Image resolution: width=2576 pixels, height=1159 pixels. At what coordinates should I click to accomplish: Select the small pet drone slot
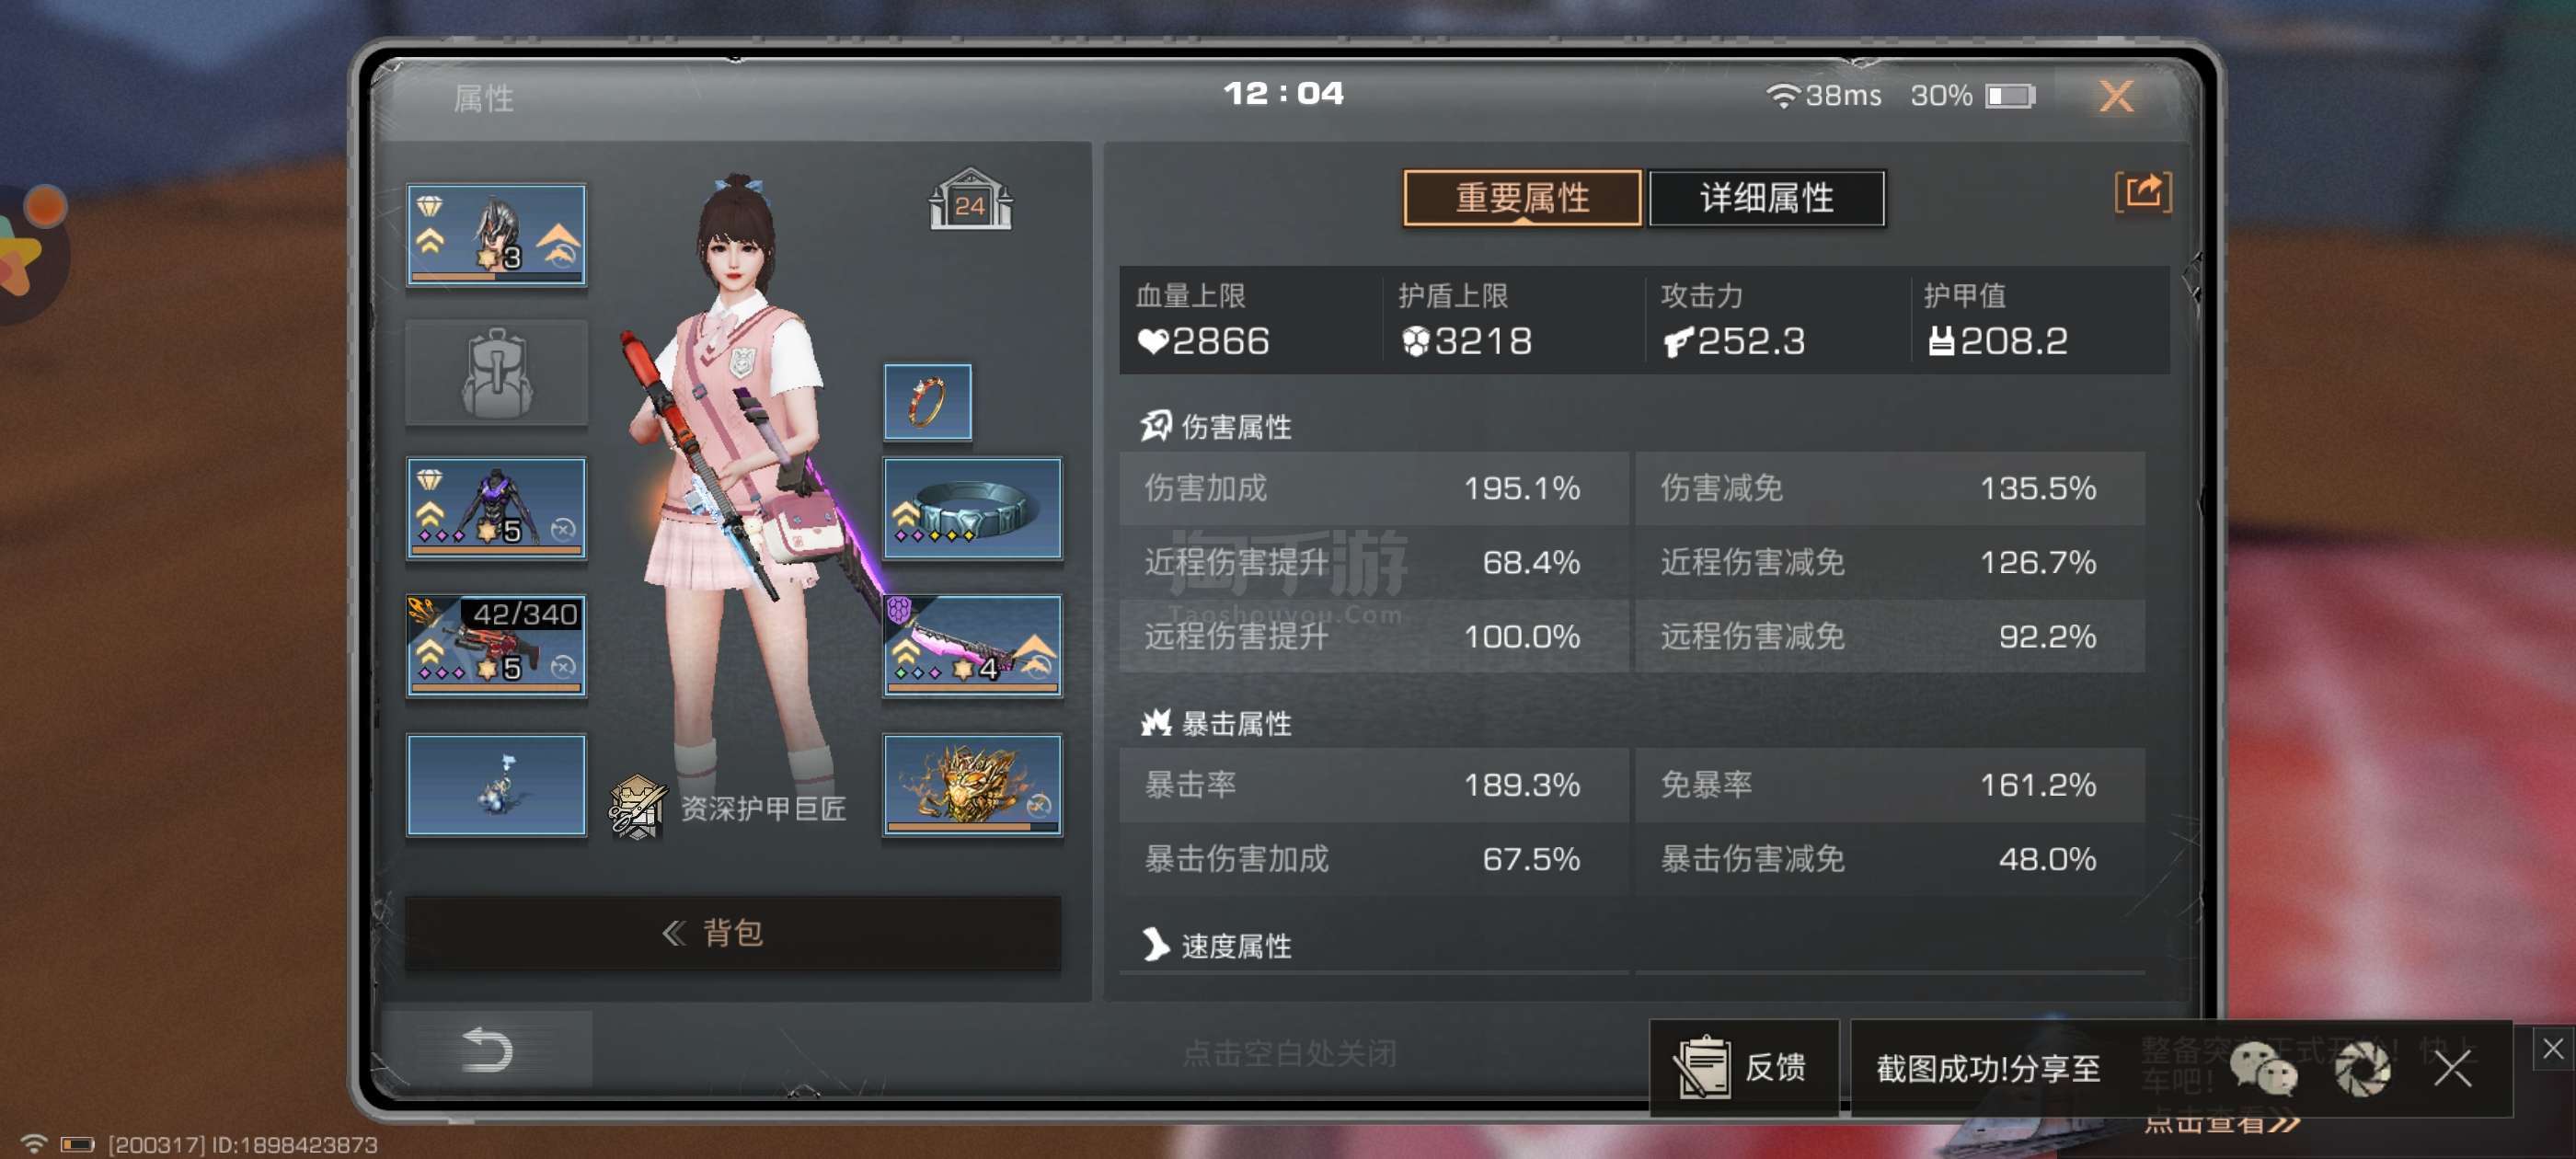496,785
